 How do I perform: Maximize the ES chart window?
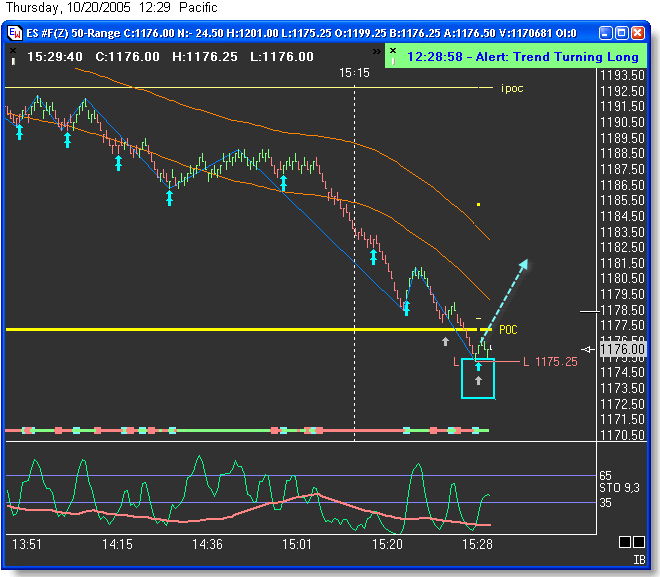(621, 33)
